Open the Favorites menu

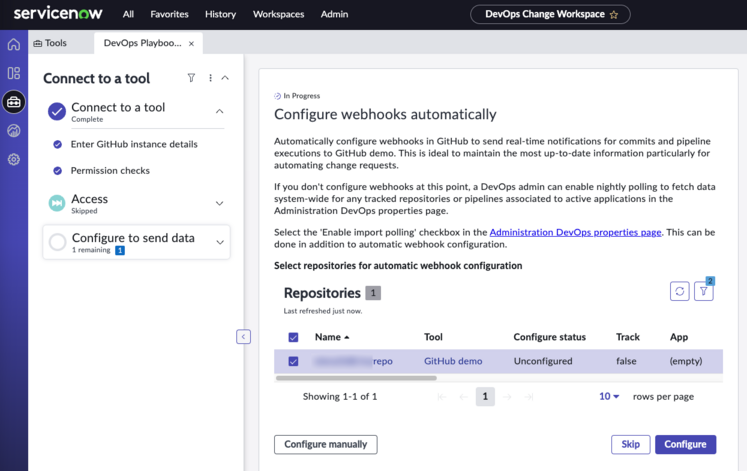tap(169, 14)
